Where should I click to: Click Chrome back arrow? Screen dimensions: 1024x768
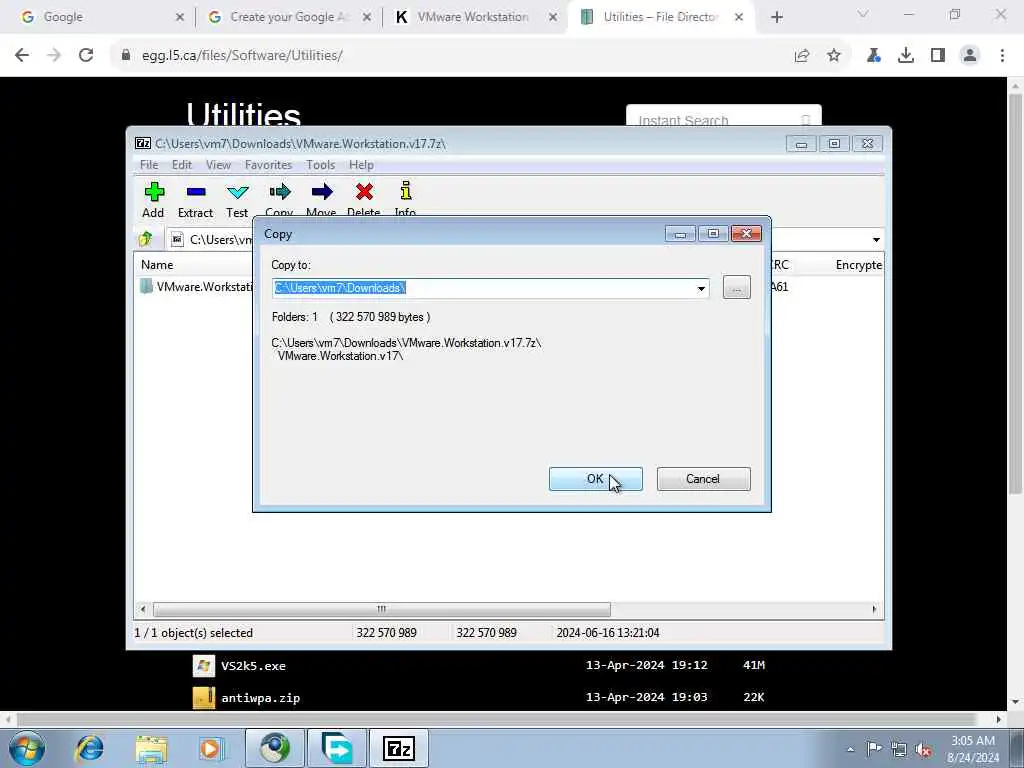[22, 56]
